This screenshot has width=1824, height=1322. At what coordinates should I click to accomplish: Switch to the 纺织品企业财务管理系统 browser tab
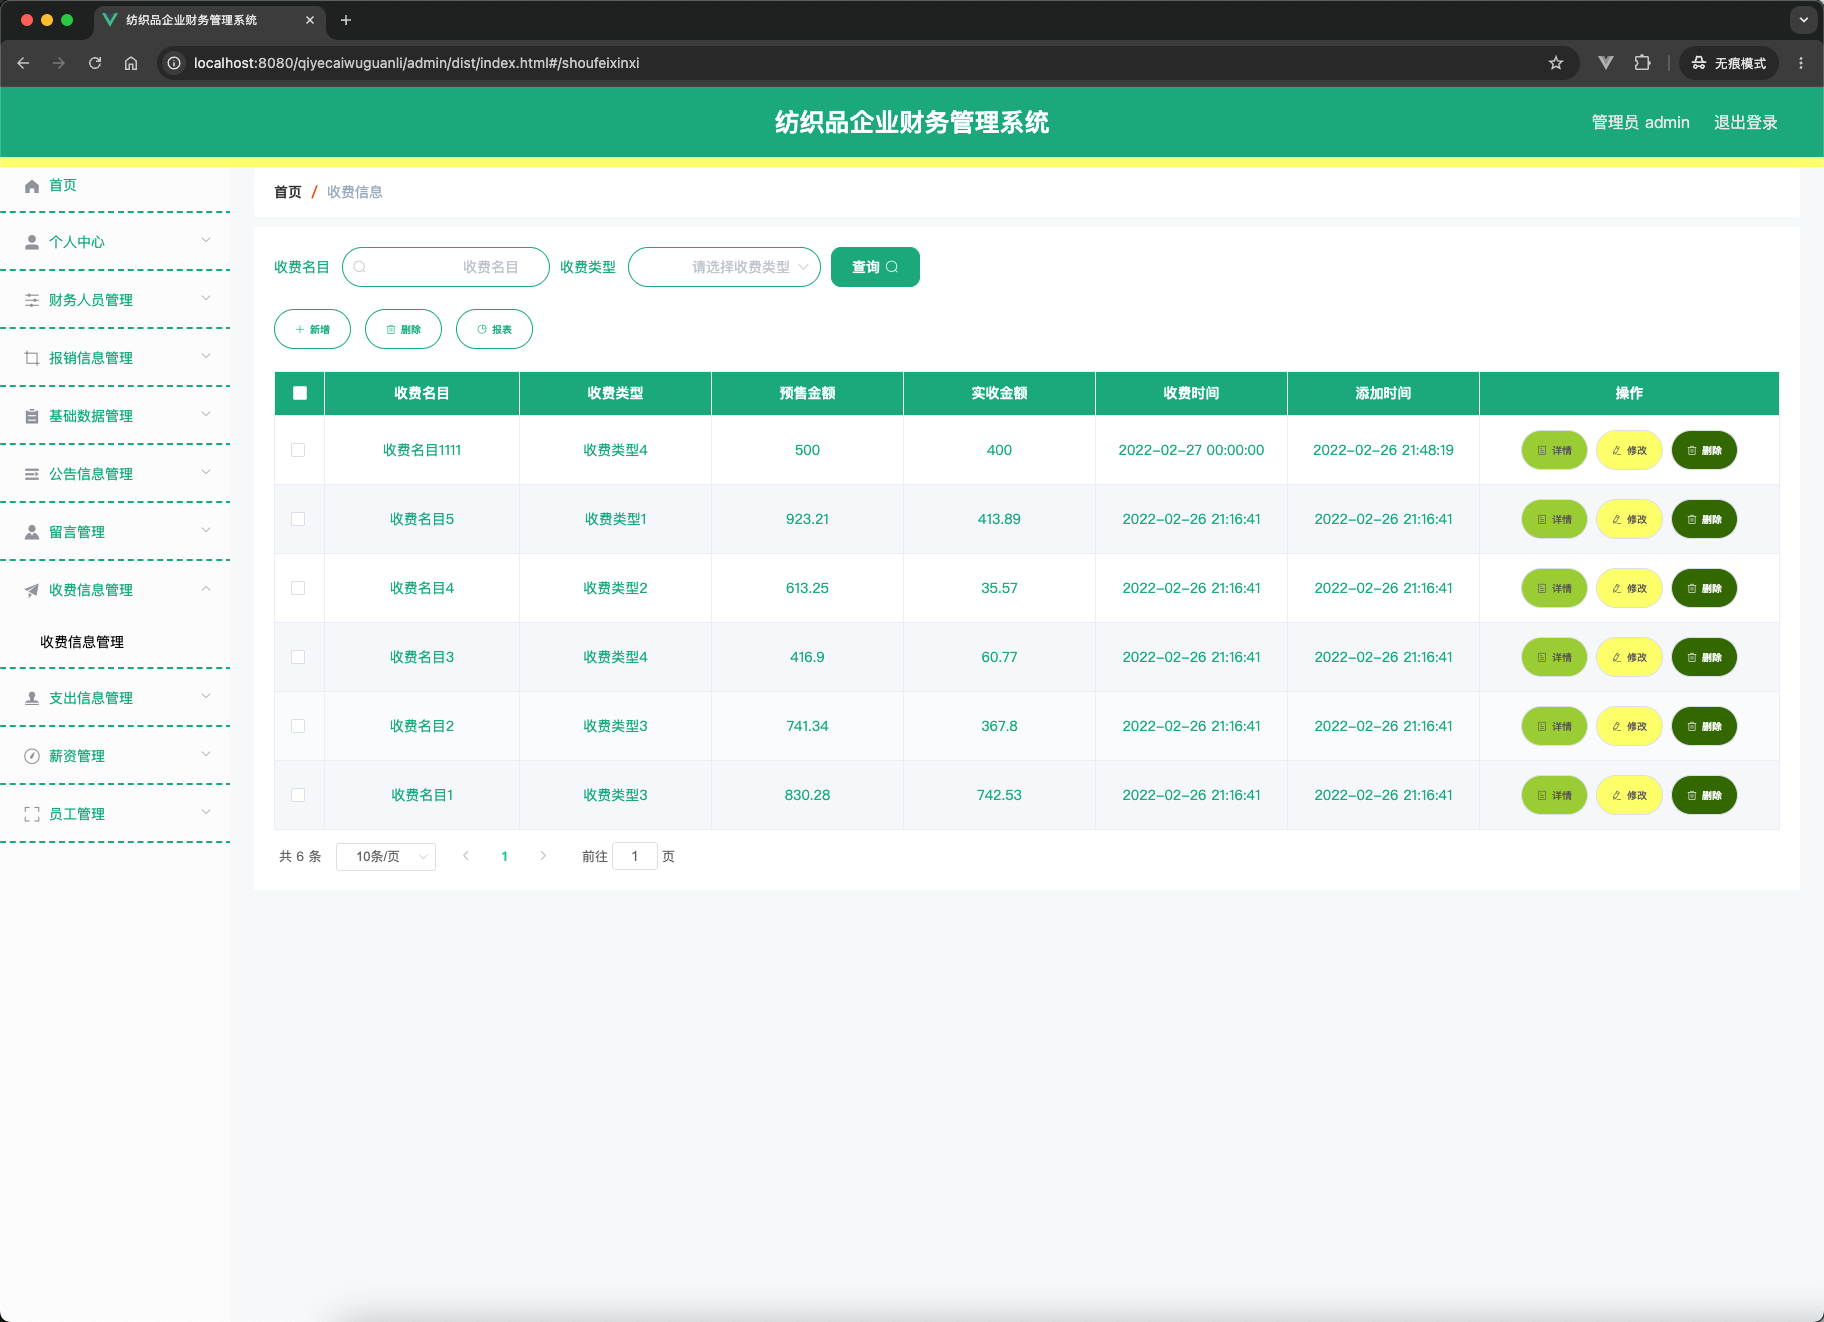[x=208, y=20]
